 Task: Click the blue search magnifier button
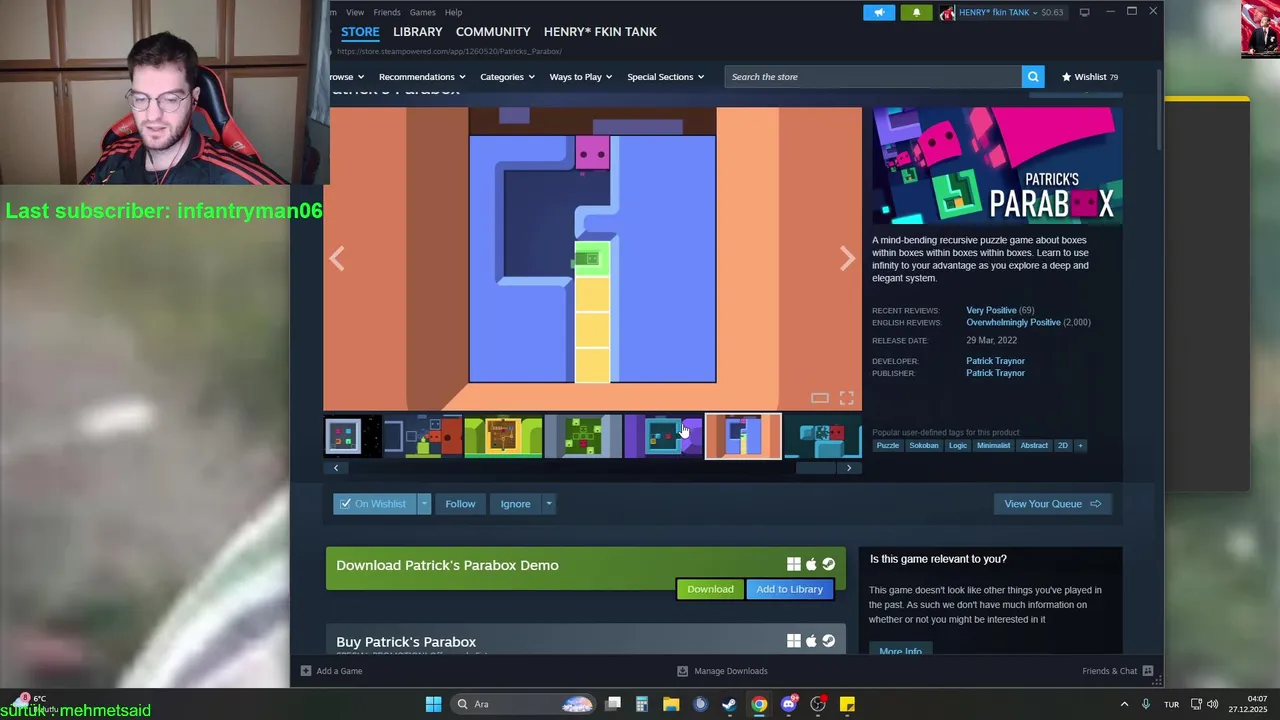1033,77
